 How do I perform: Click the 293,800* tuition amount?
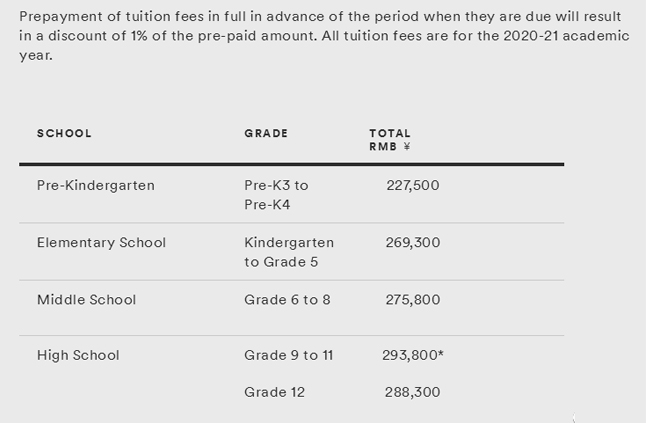tap(413, 355)
